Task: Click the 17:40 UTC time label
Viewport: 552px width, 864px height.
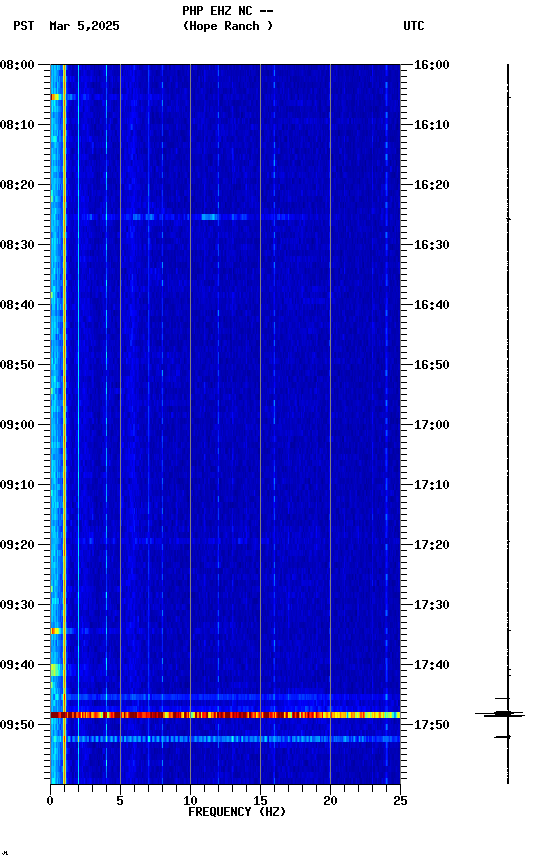Action: 431,666
